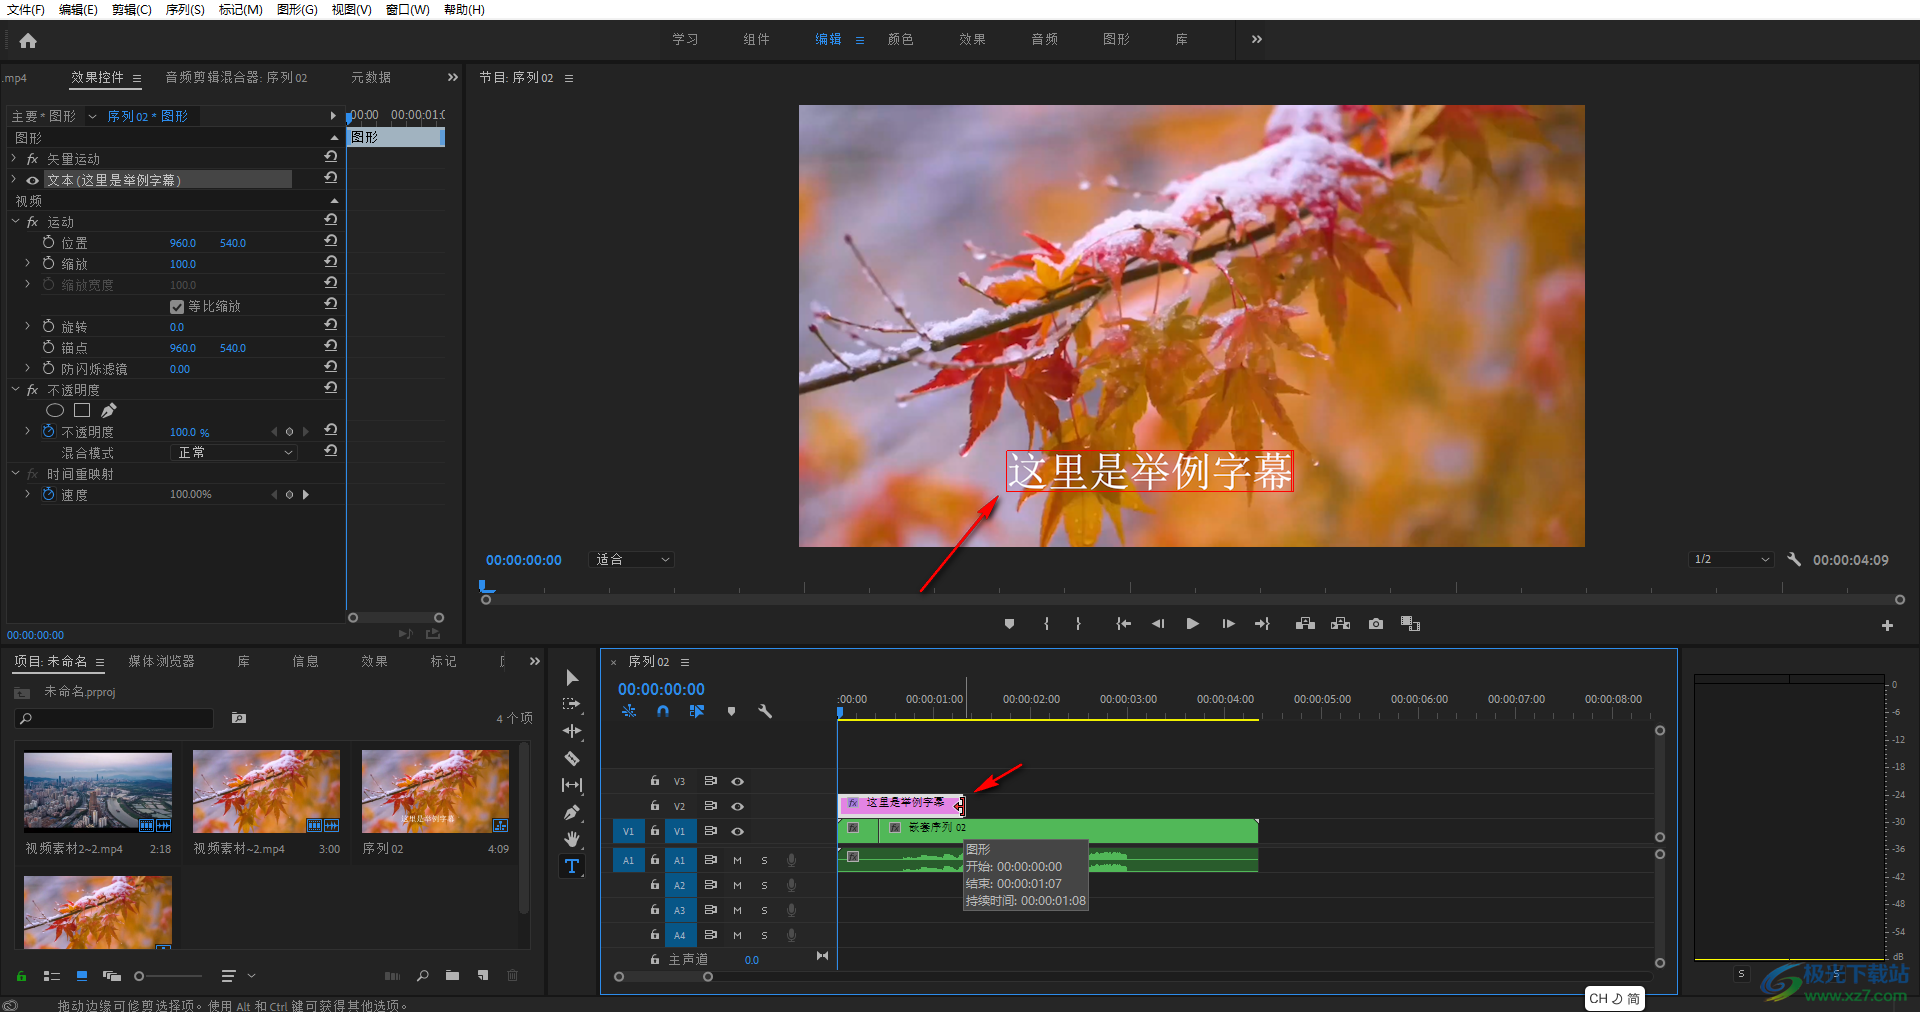Switch project panel to list view
Image resolution: width=1920 pixels, height=1012 pixels.
[52, 976]
